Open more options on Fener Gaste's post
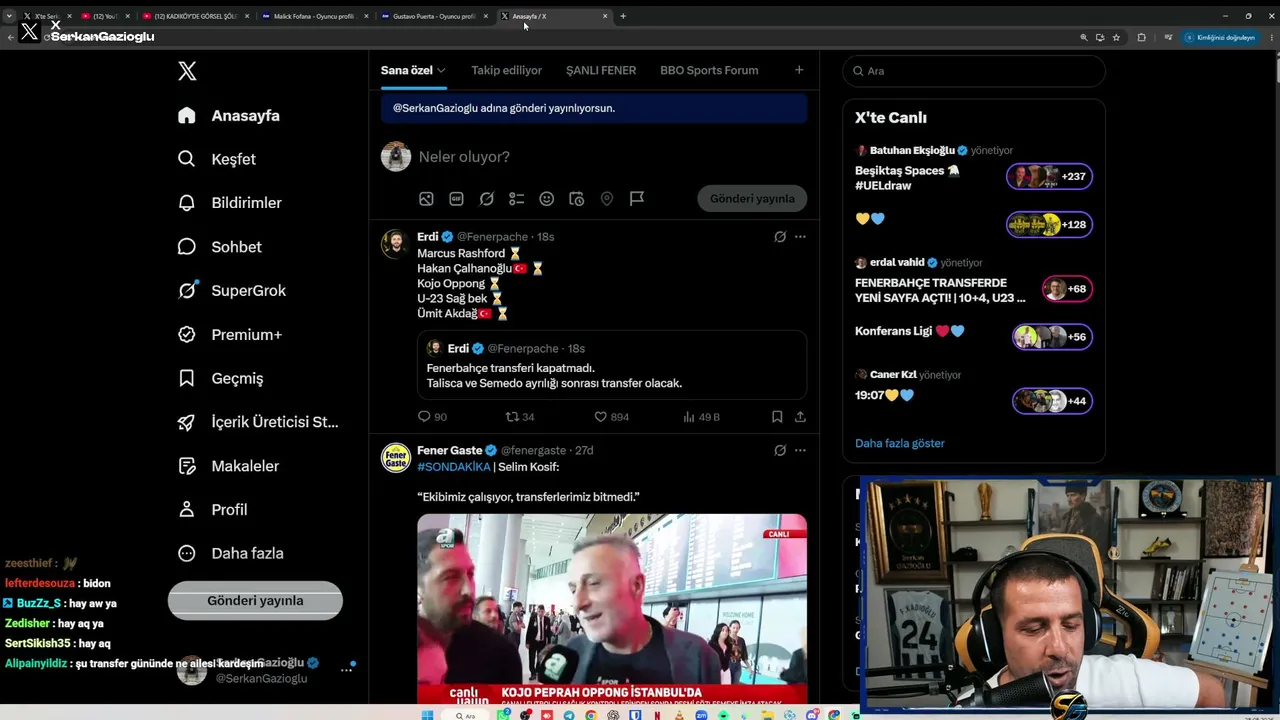Image resolution: width=1280 pixels, height=720 pixels. click(800, 451)
